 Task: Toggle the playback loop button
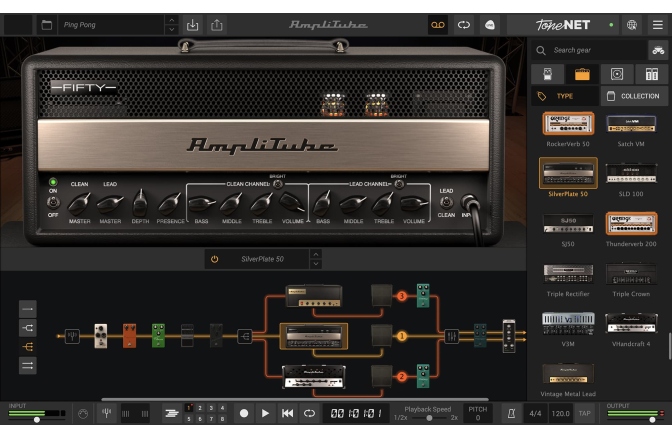click(x=309, y=413)
